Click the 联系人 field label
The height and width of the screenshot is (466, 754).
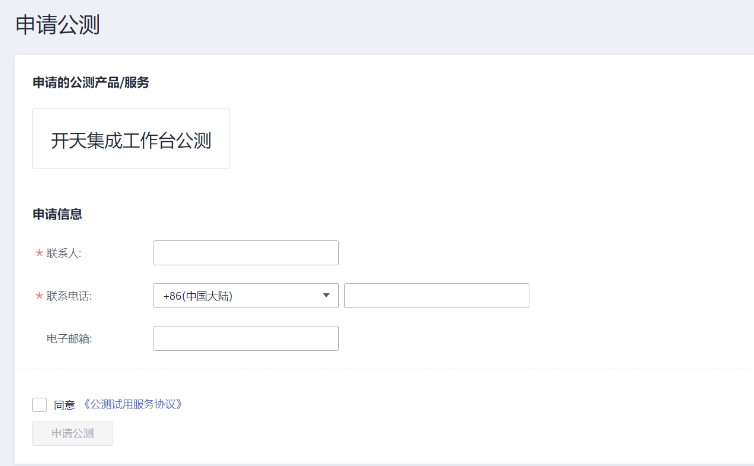tap(63, 253)
